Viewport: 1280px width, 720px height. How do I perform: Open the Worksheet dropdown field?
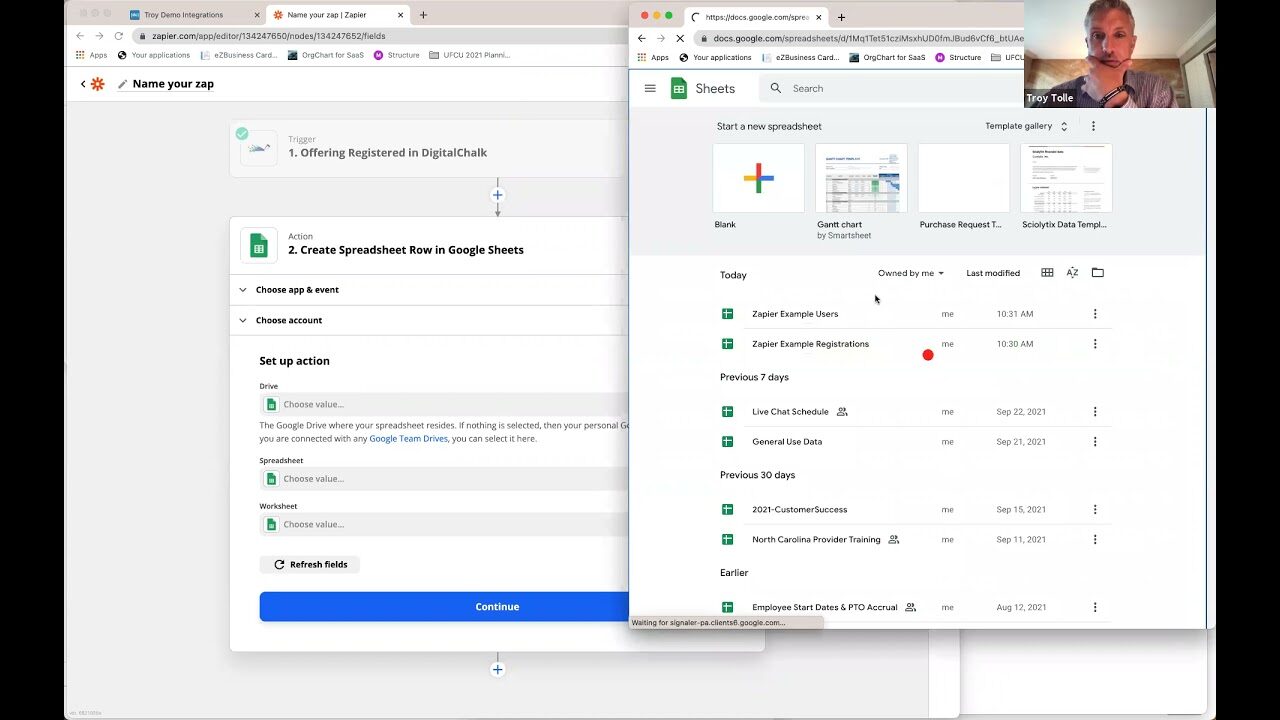[x=444, y=524]
